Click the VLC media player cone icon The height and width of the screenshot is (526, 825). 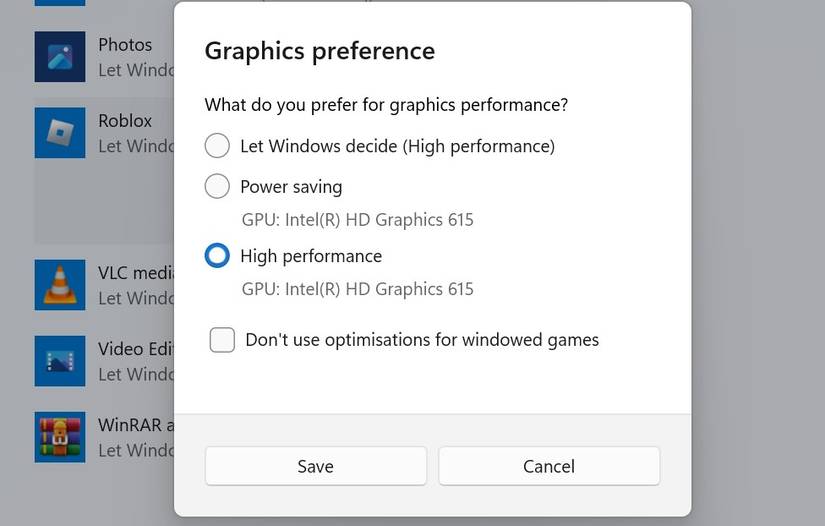click(x=60, y=285)
